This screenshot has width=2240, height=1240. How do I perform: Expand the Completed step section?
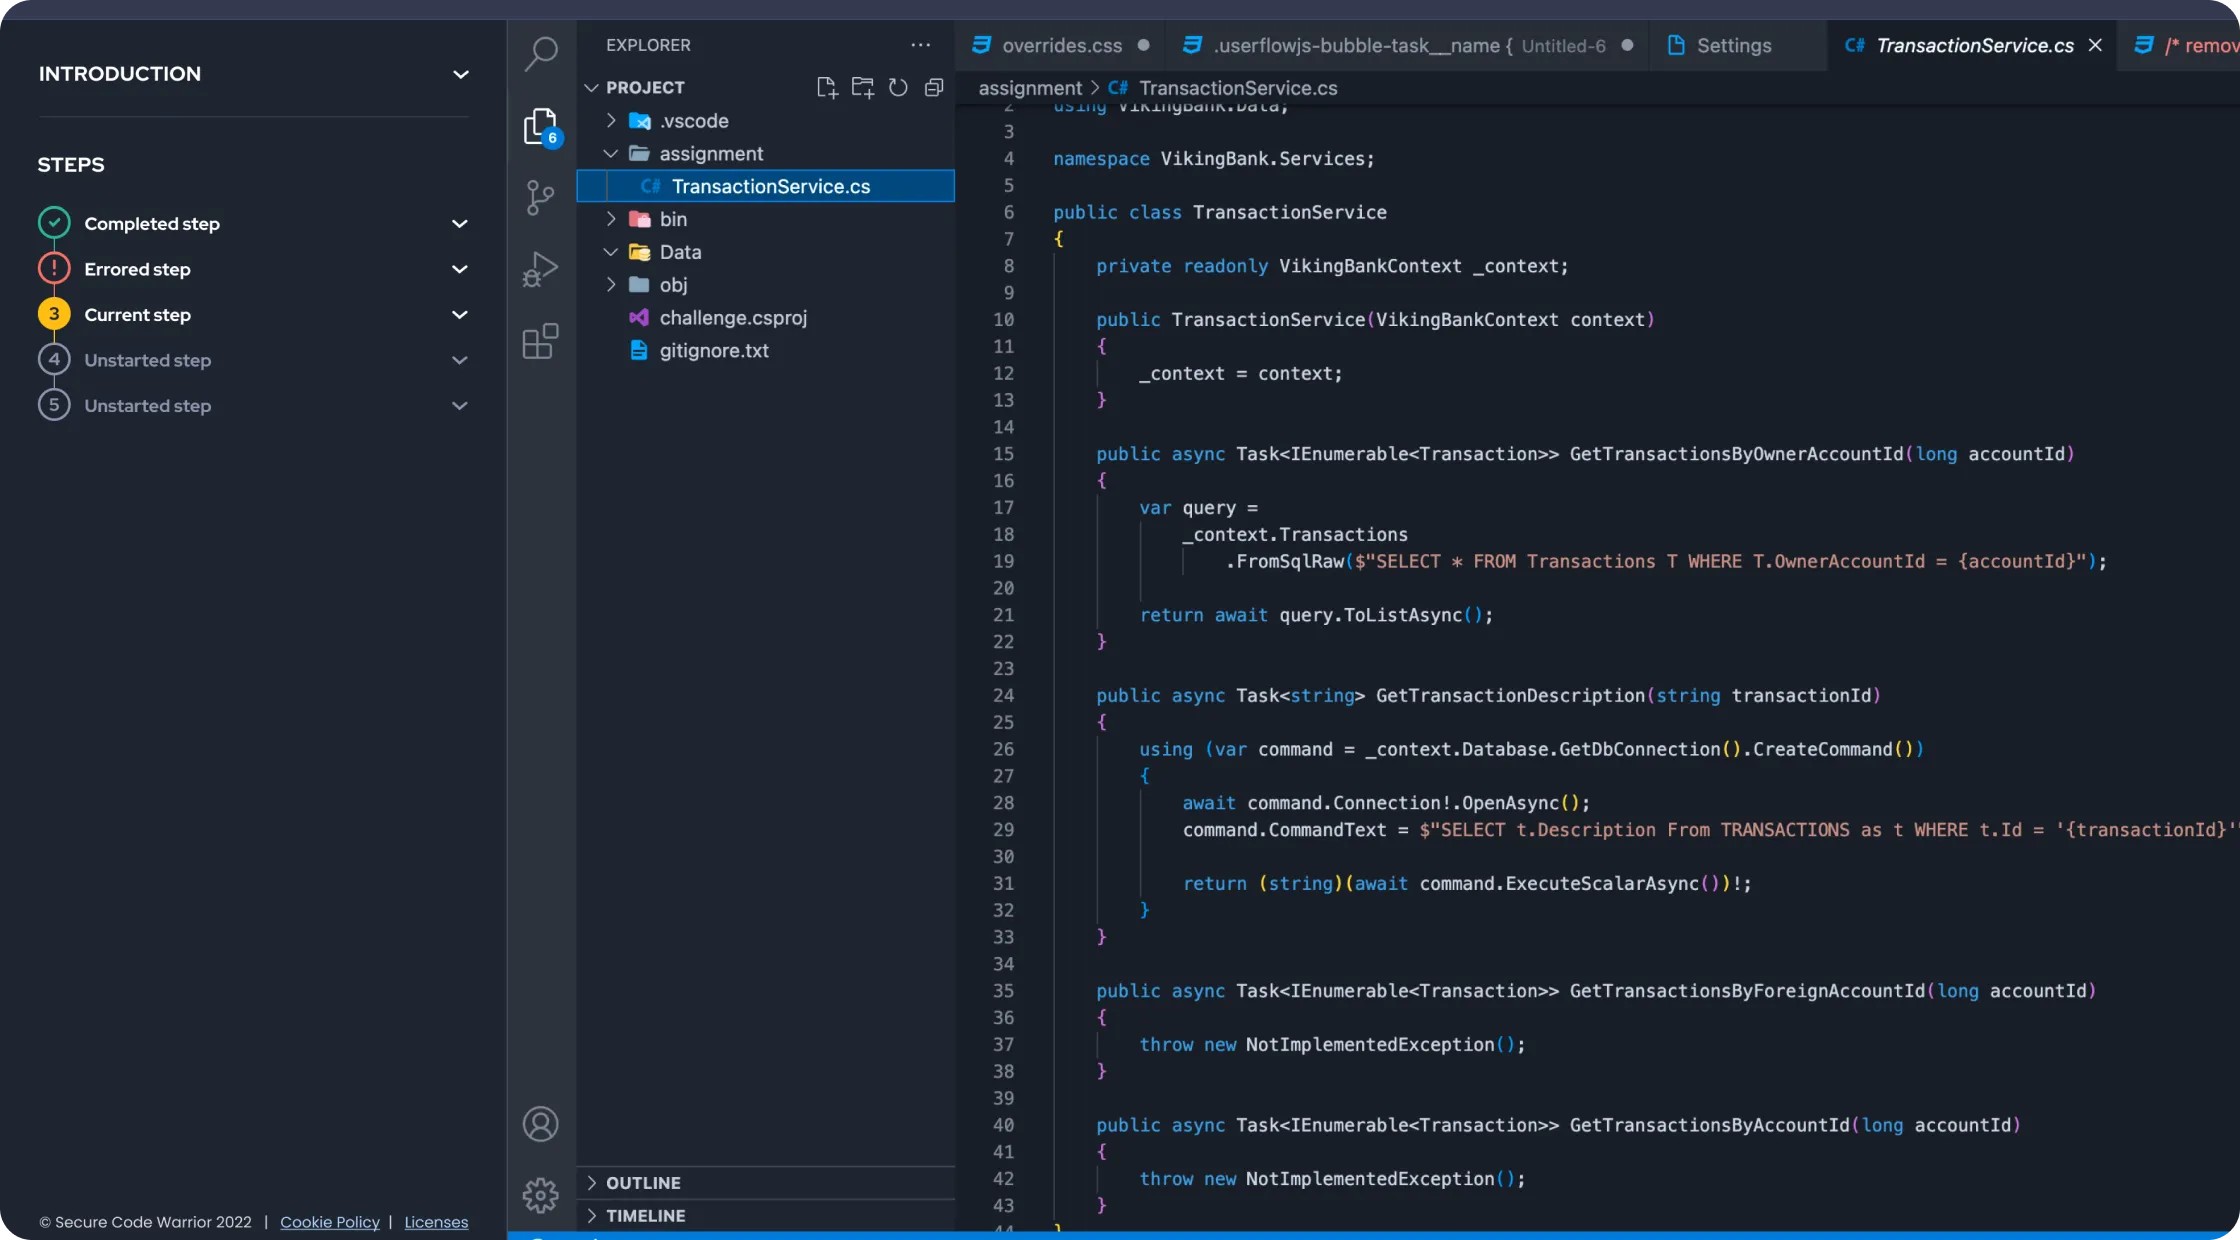[x=459, y=224]
